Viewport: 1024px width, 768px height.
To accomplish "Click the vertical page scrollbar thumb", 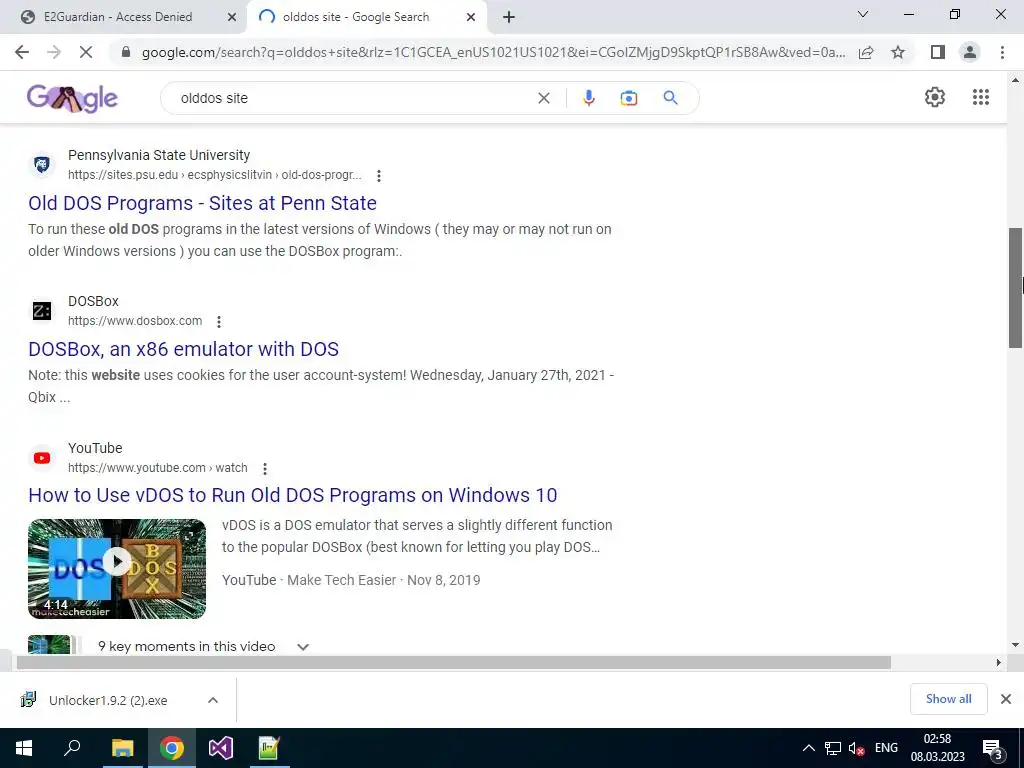I will [1015, 288].
